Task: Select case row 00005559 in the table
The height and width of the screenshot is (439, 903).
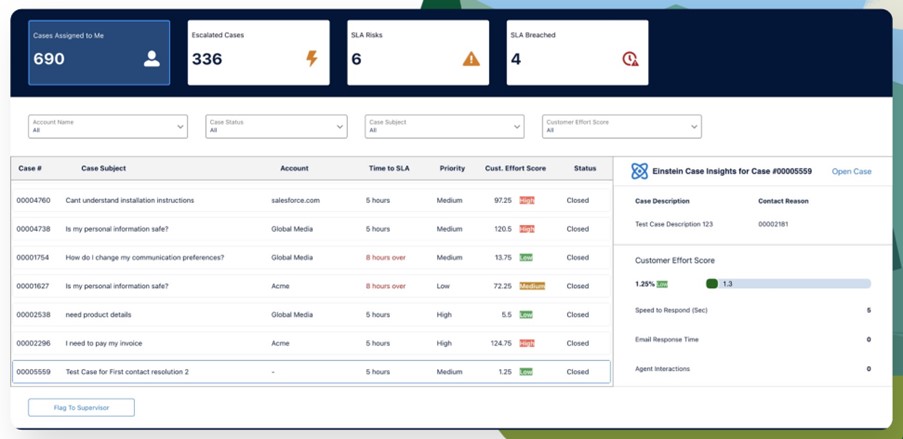Action: click(x=310, y=372)
